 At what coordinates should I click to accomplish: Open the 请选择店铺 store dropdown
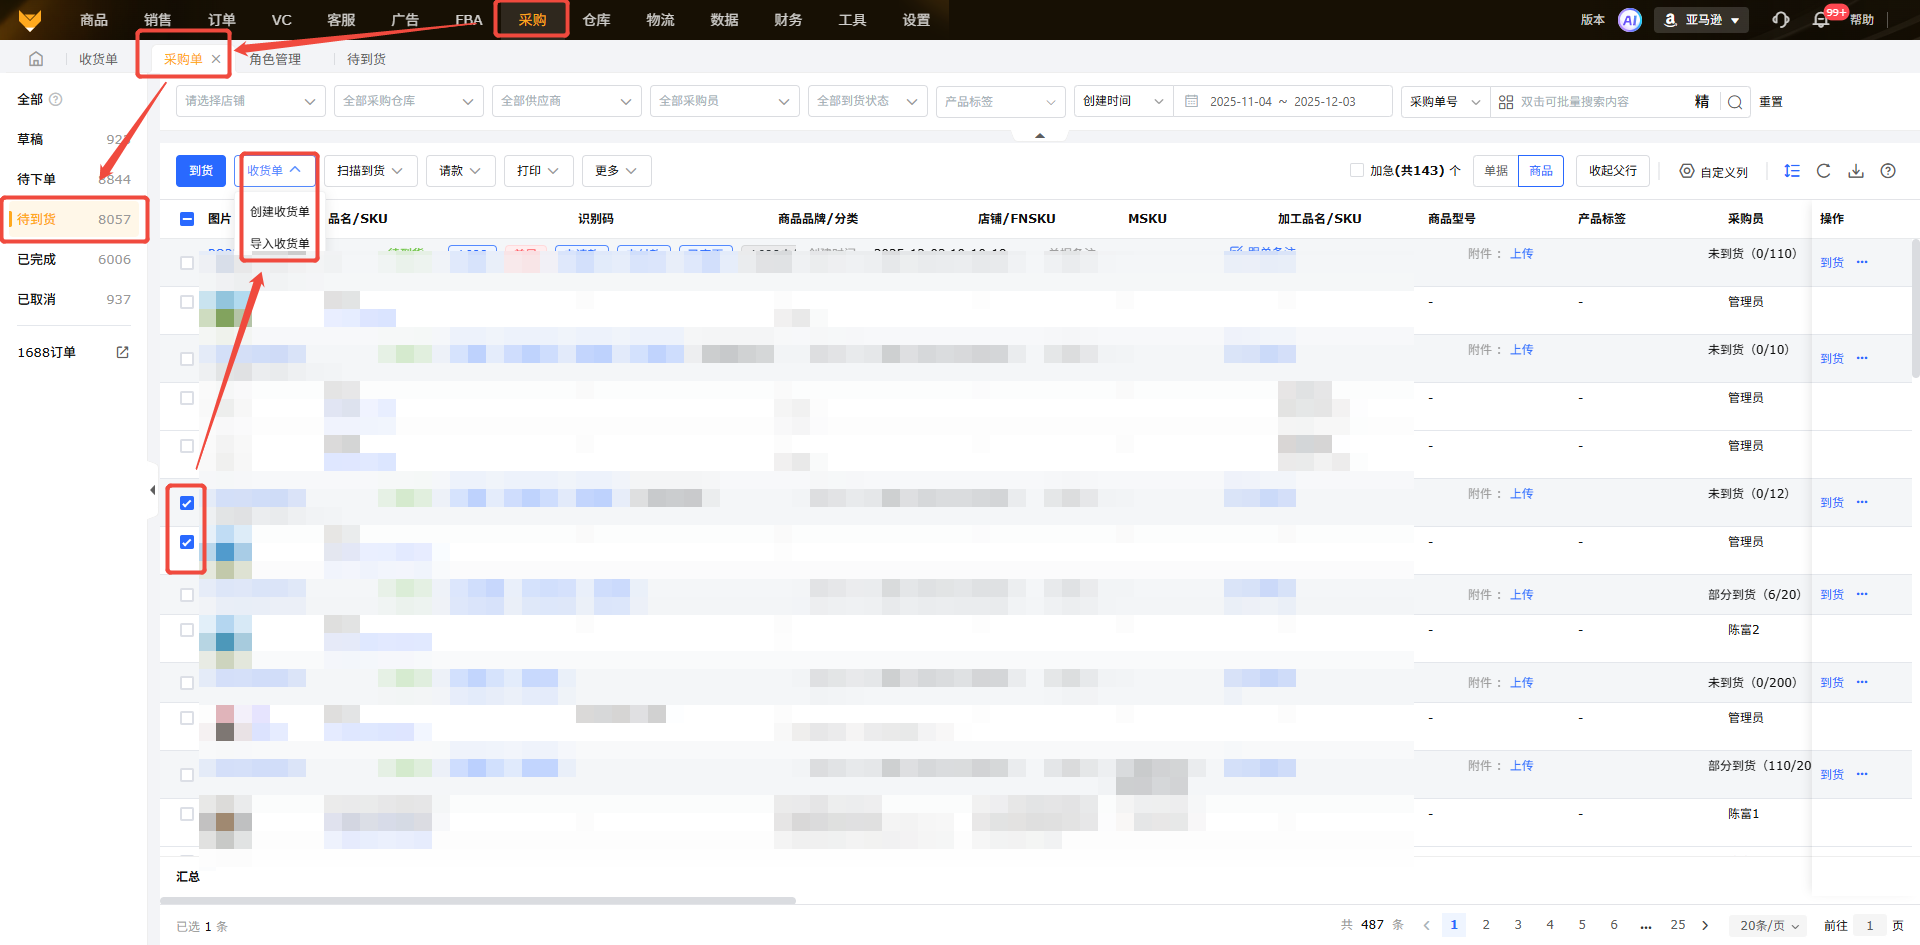click(251, 101)
